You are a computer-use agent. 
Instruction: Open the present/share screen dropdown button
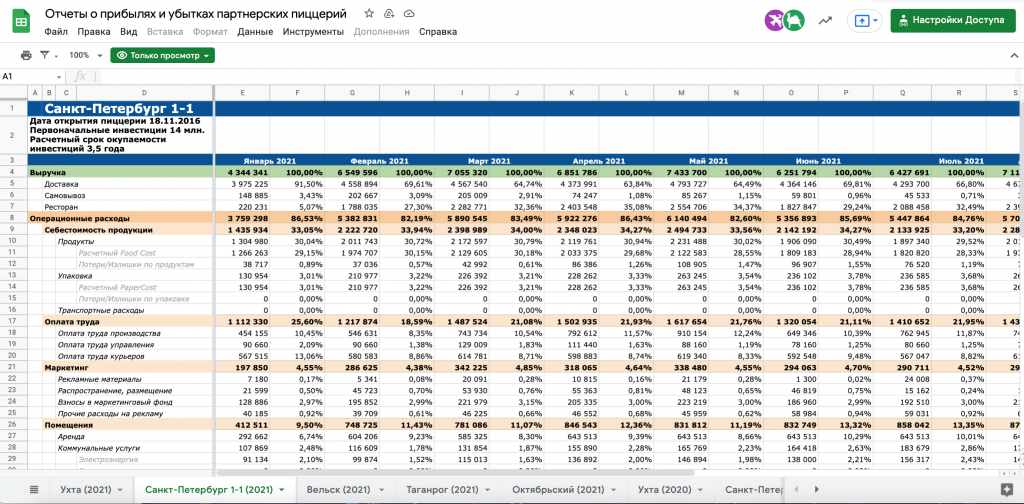(865, 20)
